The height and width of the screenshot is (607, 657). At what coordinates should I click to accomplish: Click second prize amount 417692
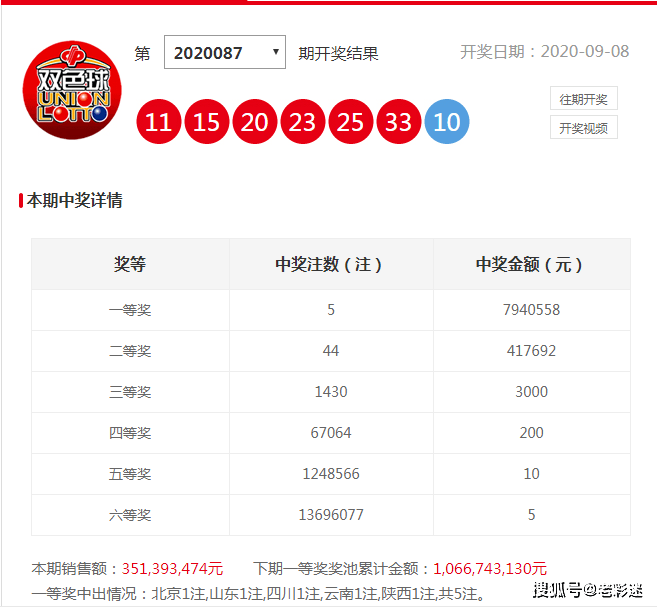click(531, 351)
